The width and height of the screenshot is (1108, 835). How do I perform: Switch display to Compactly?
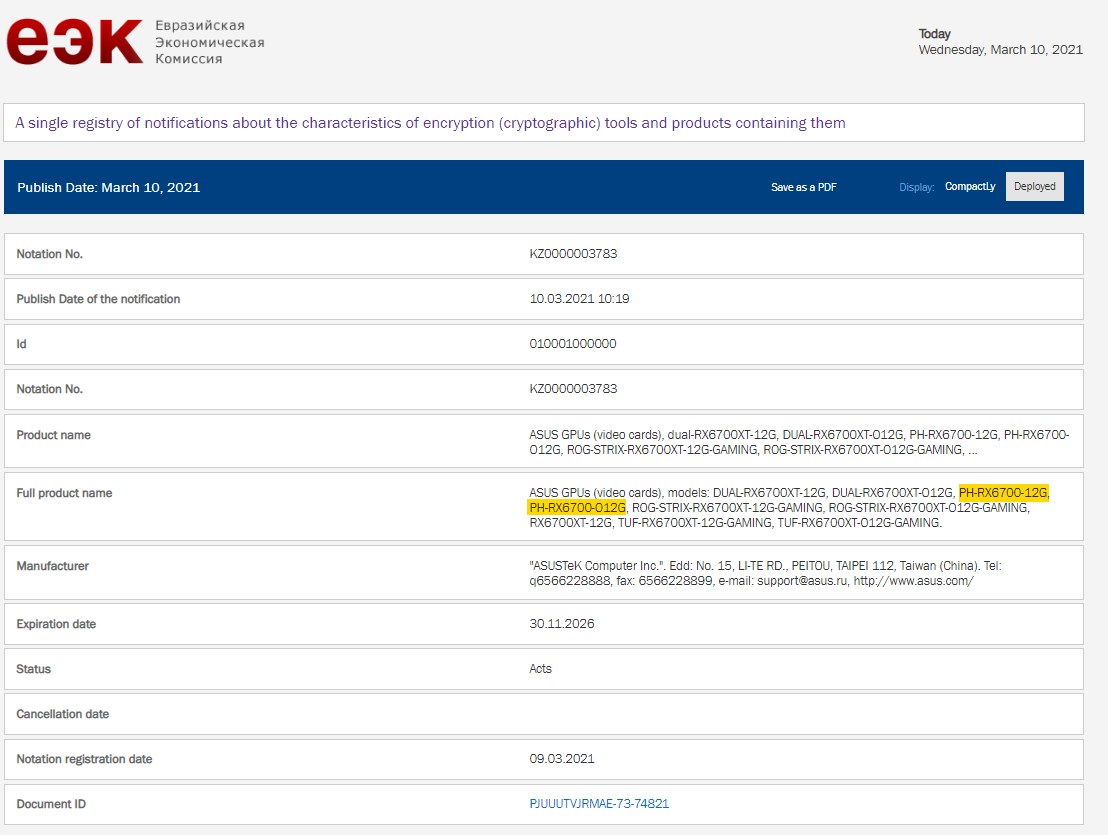[970, 186]
